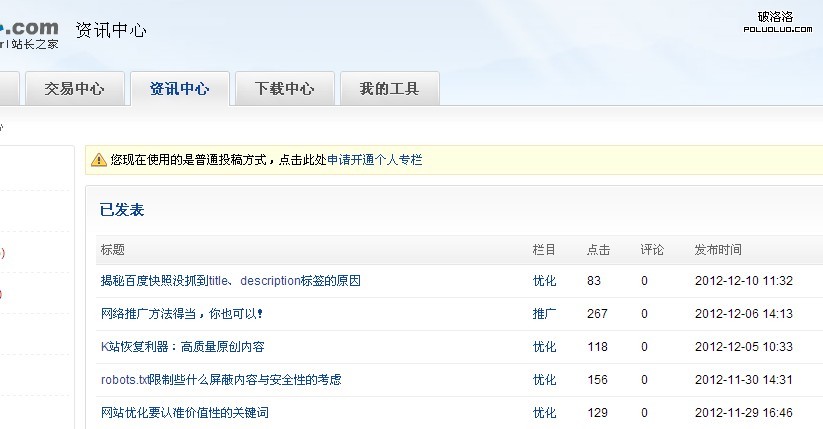Click the 发布时间 column header
This screenshot has height=429, width=823.
pos(718,250)
